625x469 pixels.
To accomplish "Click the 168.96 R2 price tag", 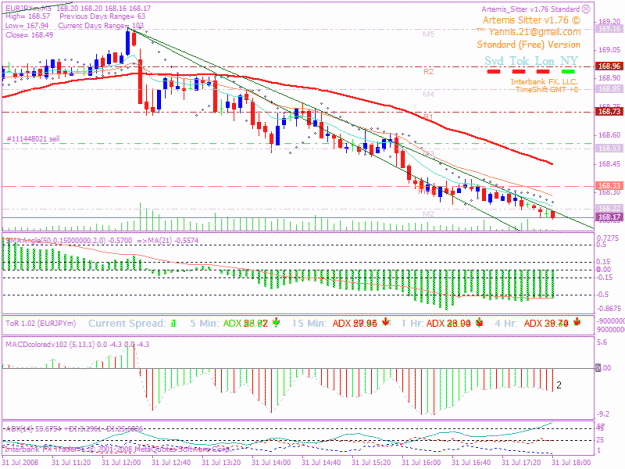I will click(x=609, y=66).
